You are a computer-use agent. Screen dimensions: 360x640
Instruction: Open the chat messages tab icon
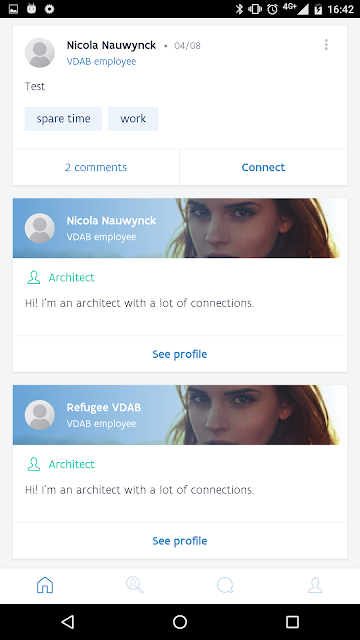225,585
